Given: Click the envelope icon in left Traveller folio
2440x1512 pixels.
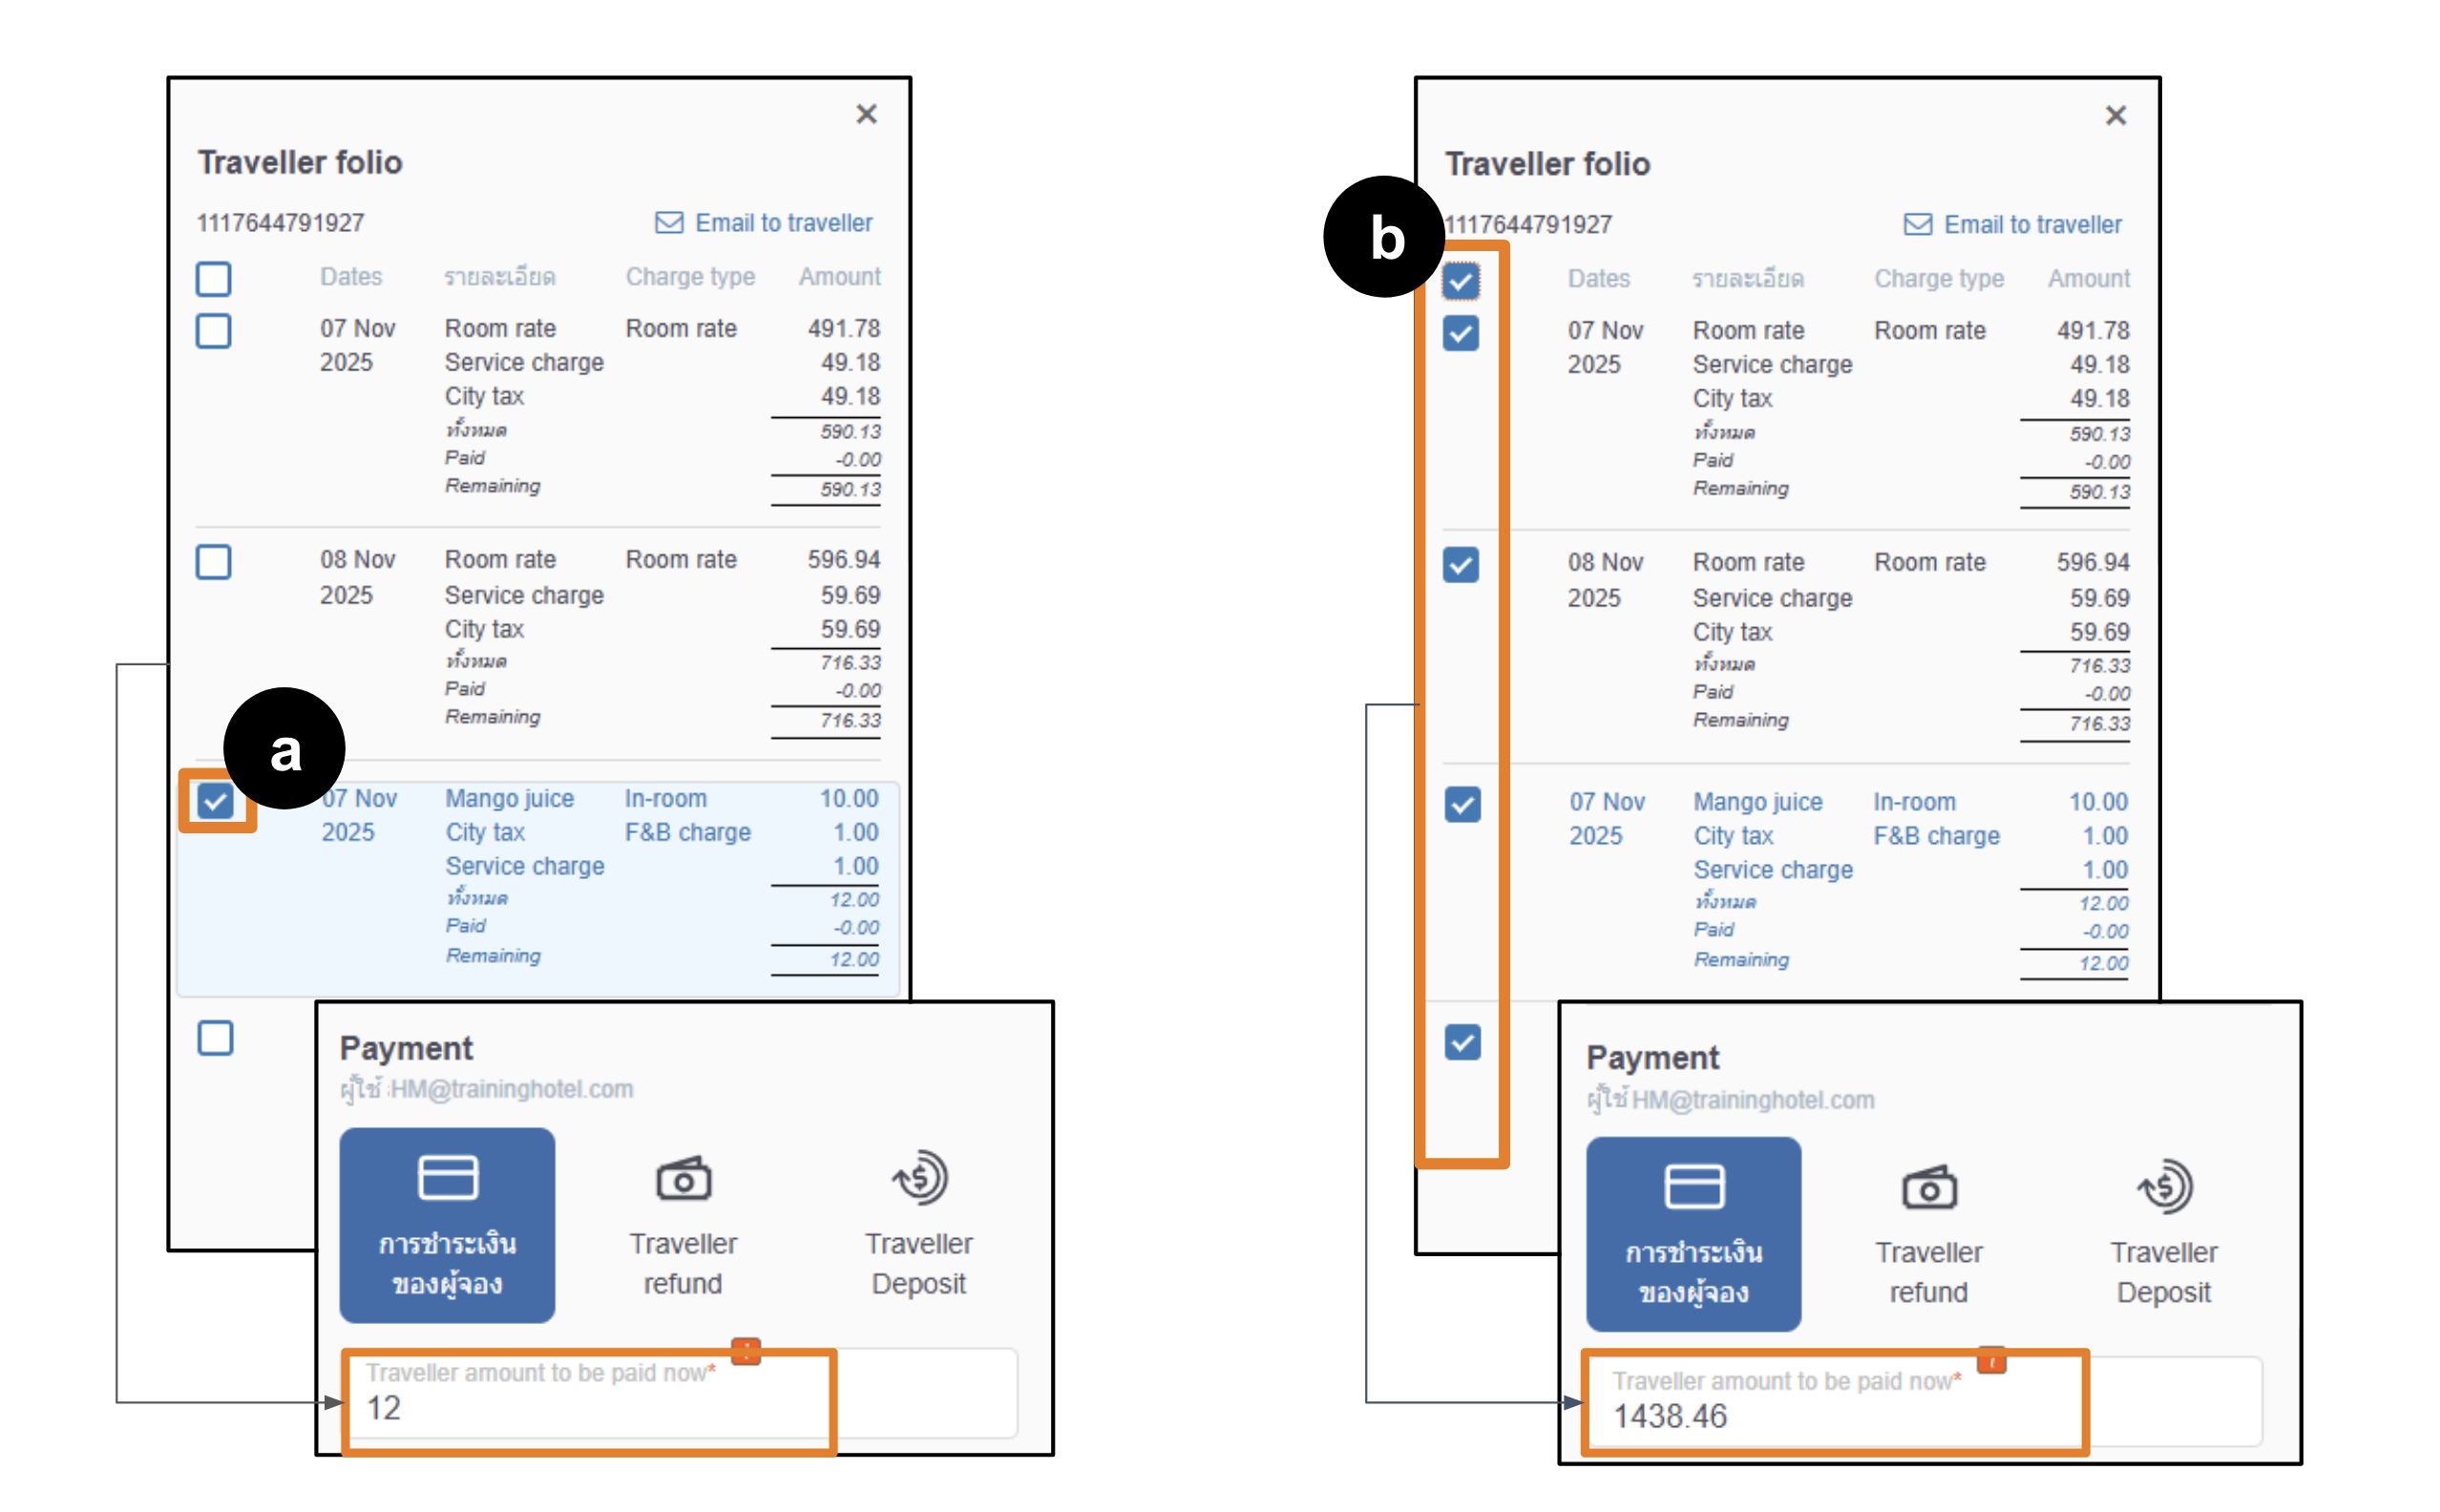Looking at the screenshot, I should click(668, 222).
